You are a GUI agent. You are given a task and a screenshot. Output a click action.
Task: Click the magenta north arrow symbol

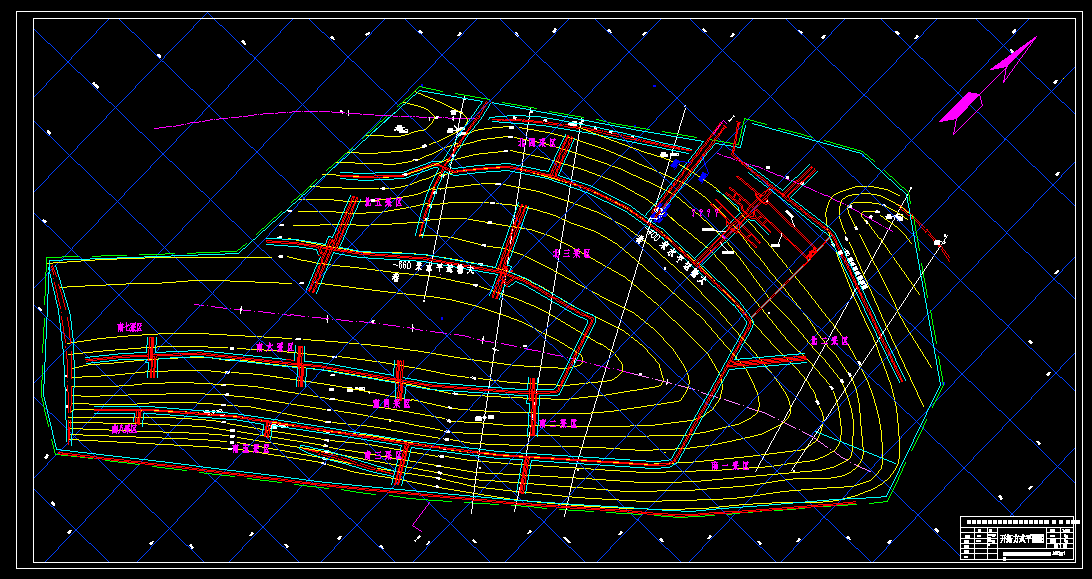point(988,85)
